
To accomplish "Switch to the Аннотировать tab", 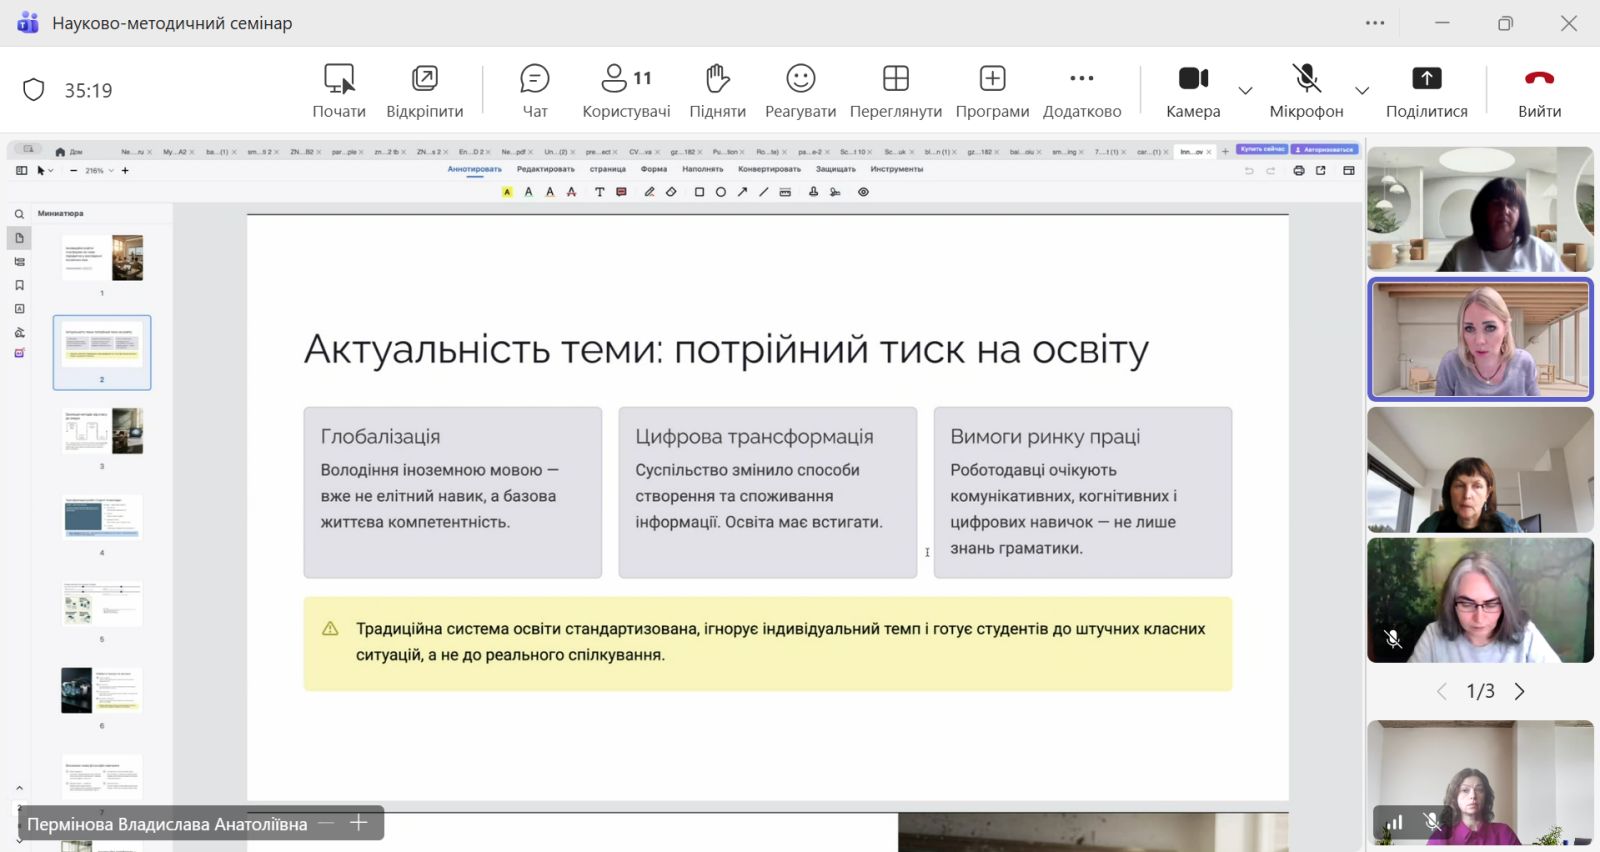I will coord(475,169).
